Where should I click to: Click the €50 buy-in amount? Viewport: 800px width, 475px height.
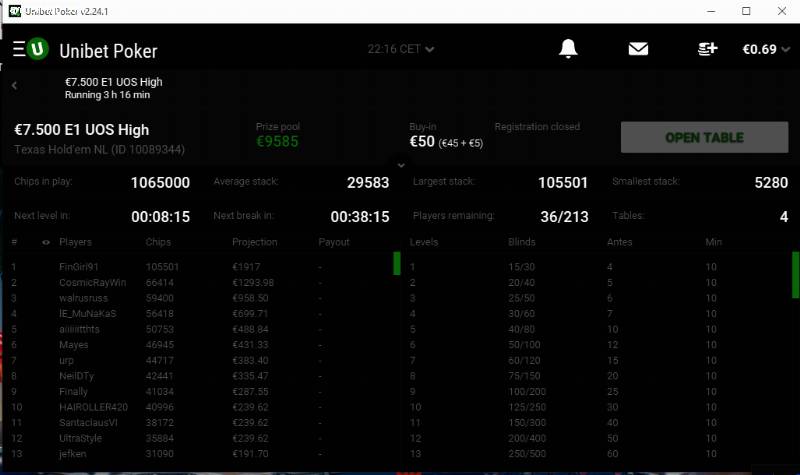tap(422, 141)
